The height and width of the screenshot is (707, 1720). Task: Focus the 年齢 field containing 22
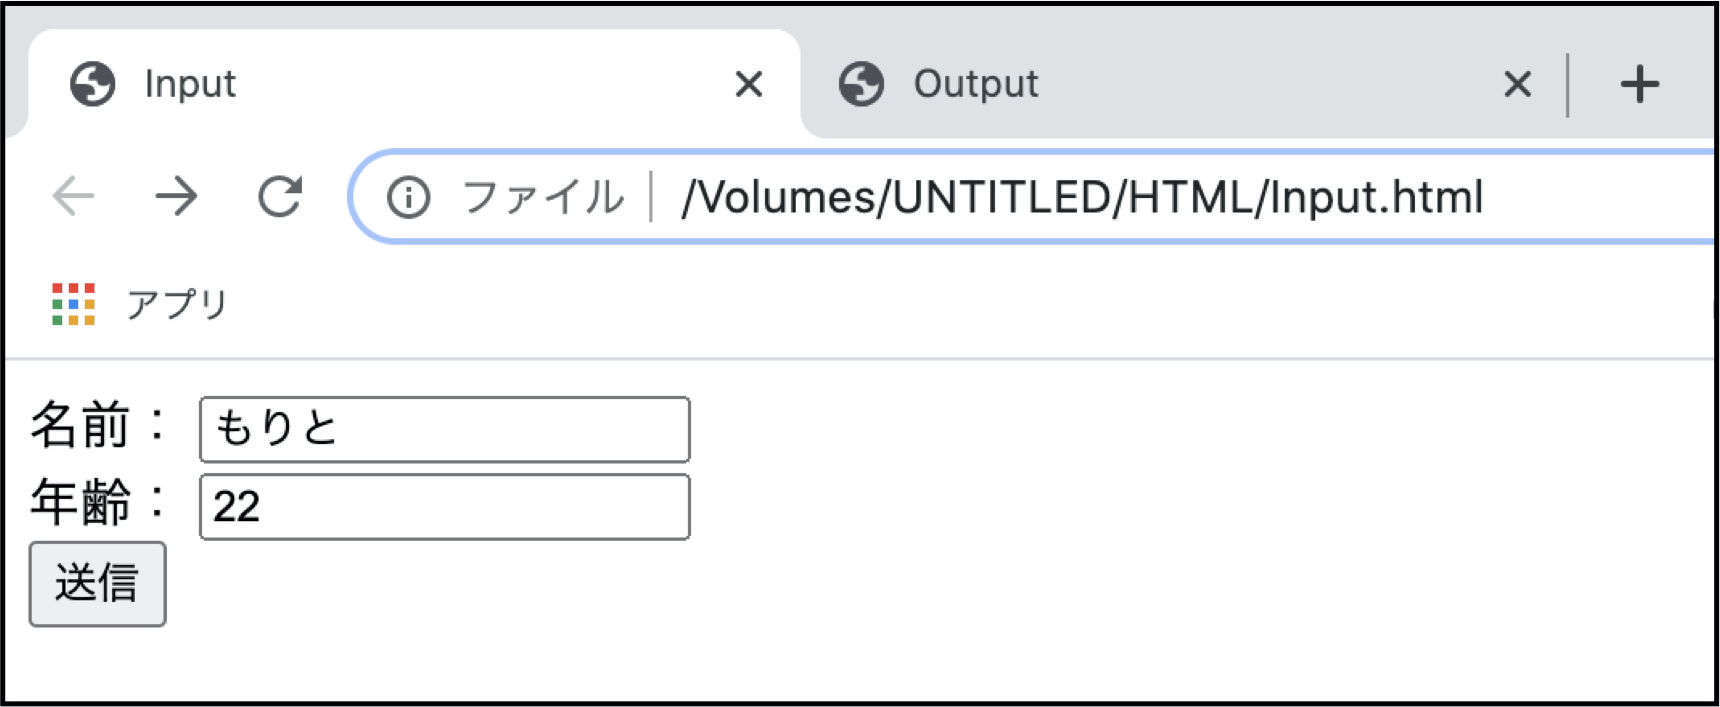tap(445, 507)
